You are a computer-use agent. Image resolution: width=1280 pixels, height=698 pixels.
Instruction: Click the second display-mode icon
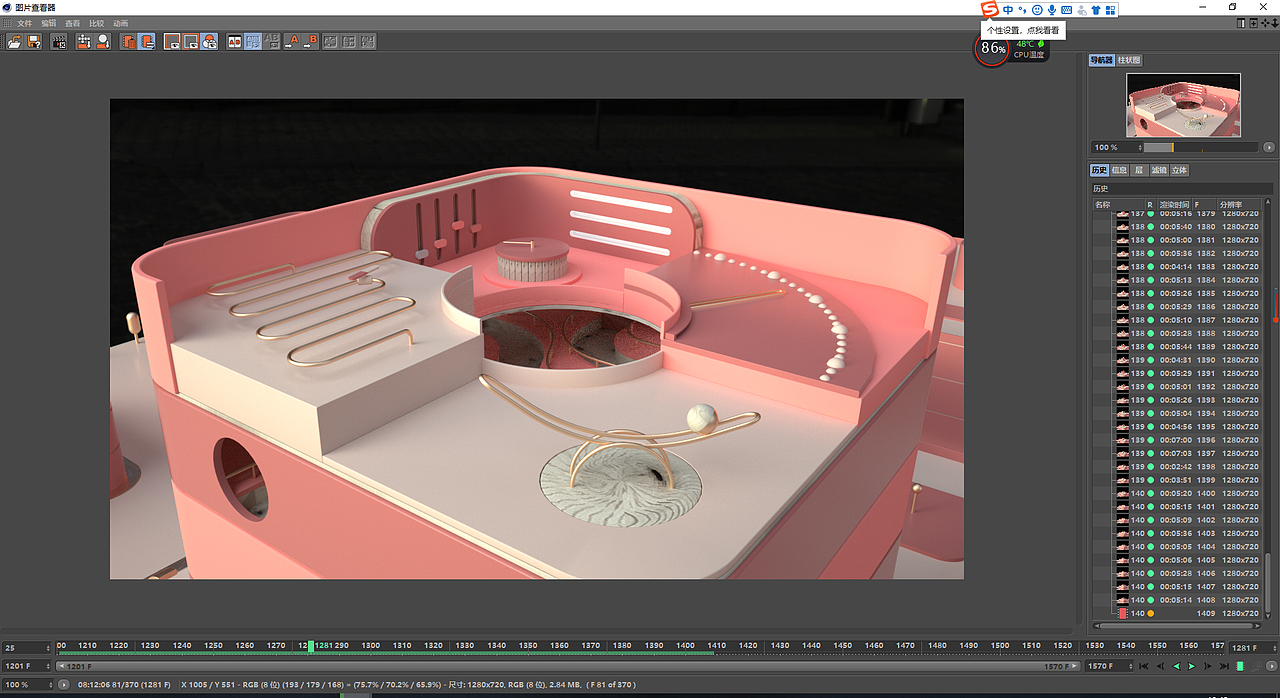pos(190,42)
